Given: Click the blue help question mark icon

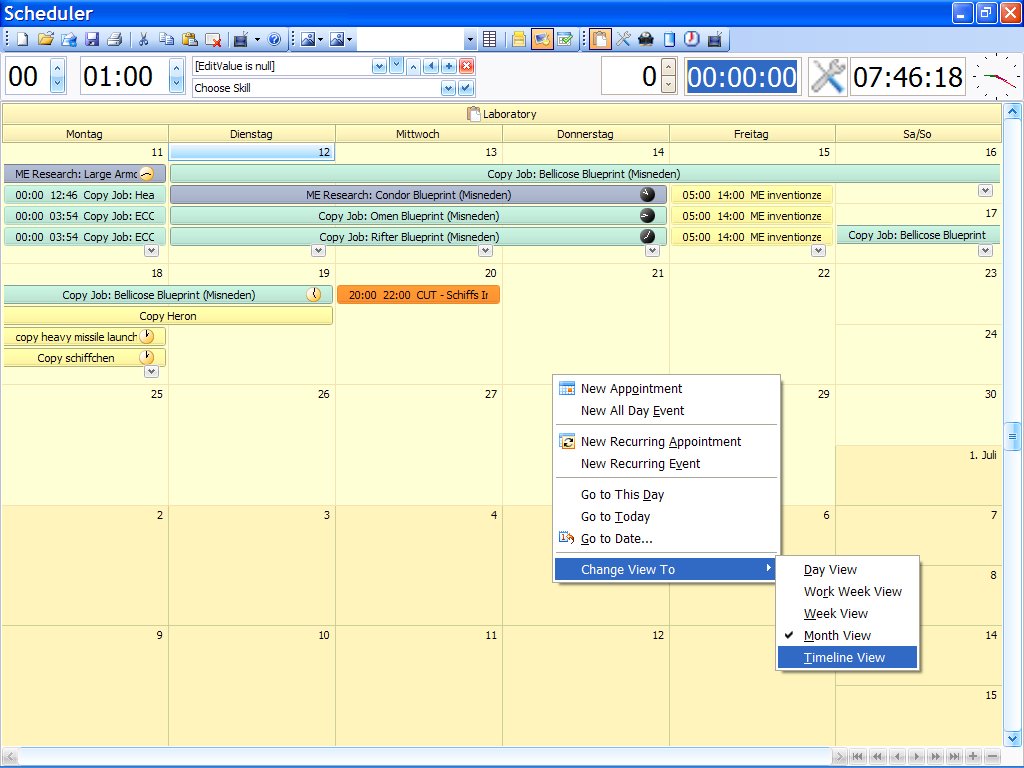Looking at the screenshot, I should tap(275, 40).
